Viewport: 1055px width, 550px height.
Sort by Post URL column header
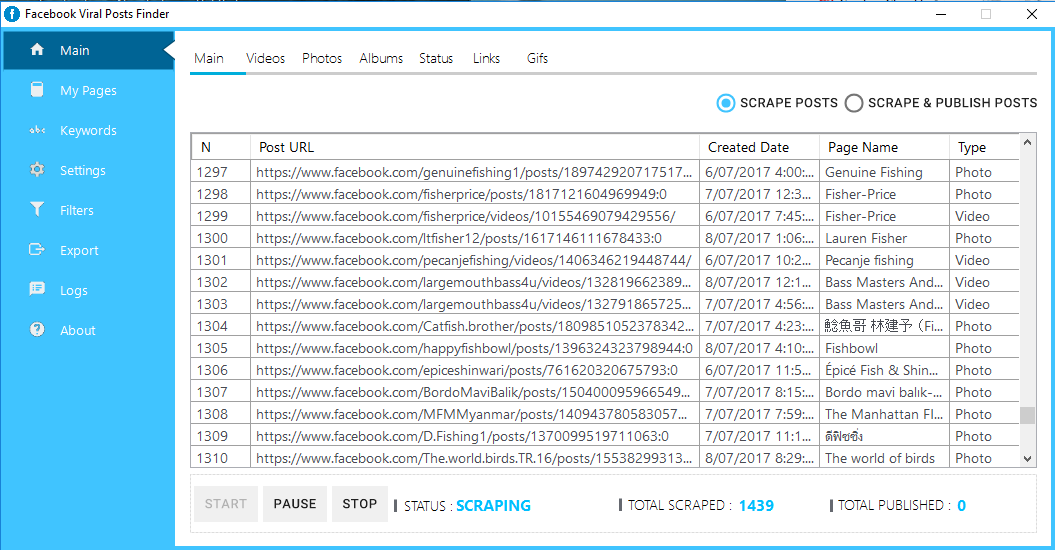pos(475,147)
